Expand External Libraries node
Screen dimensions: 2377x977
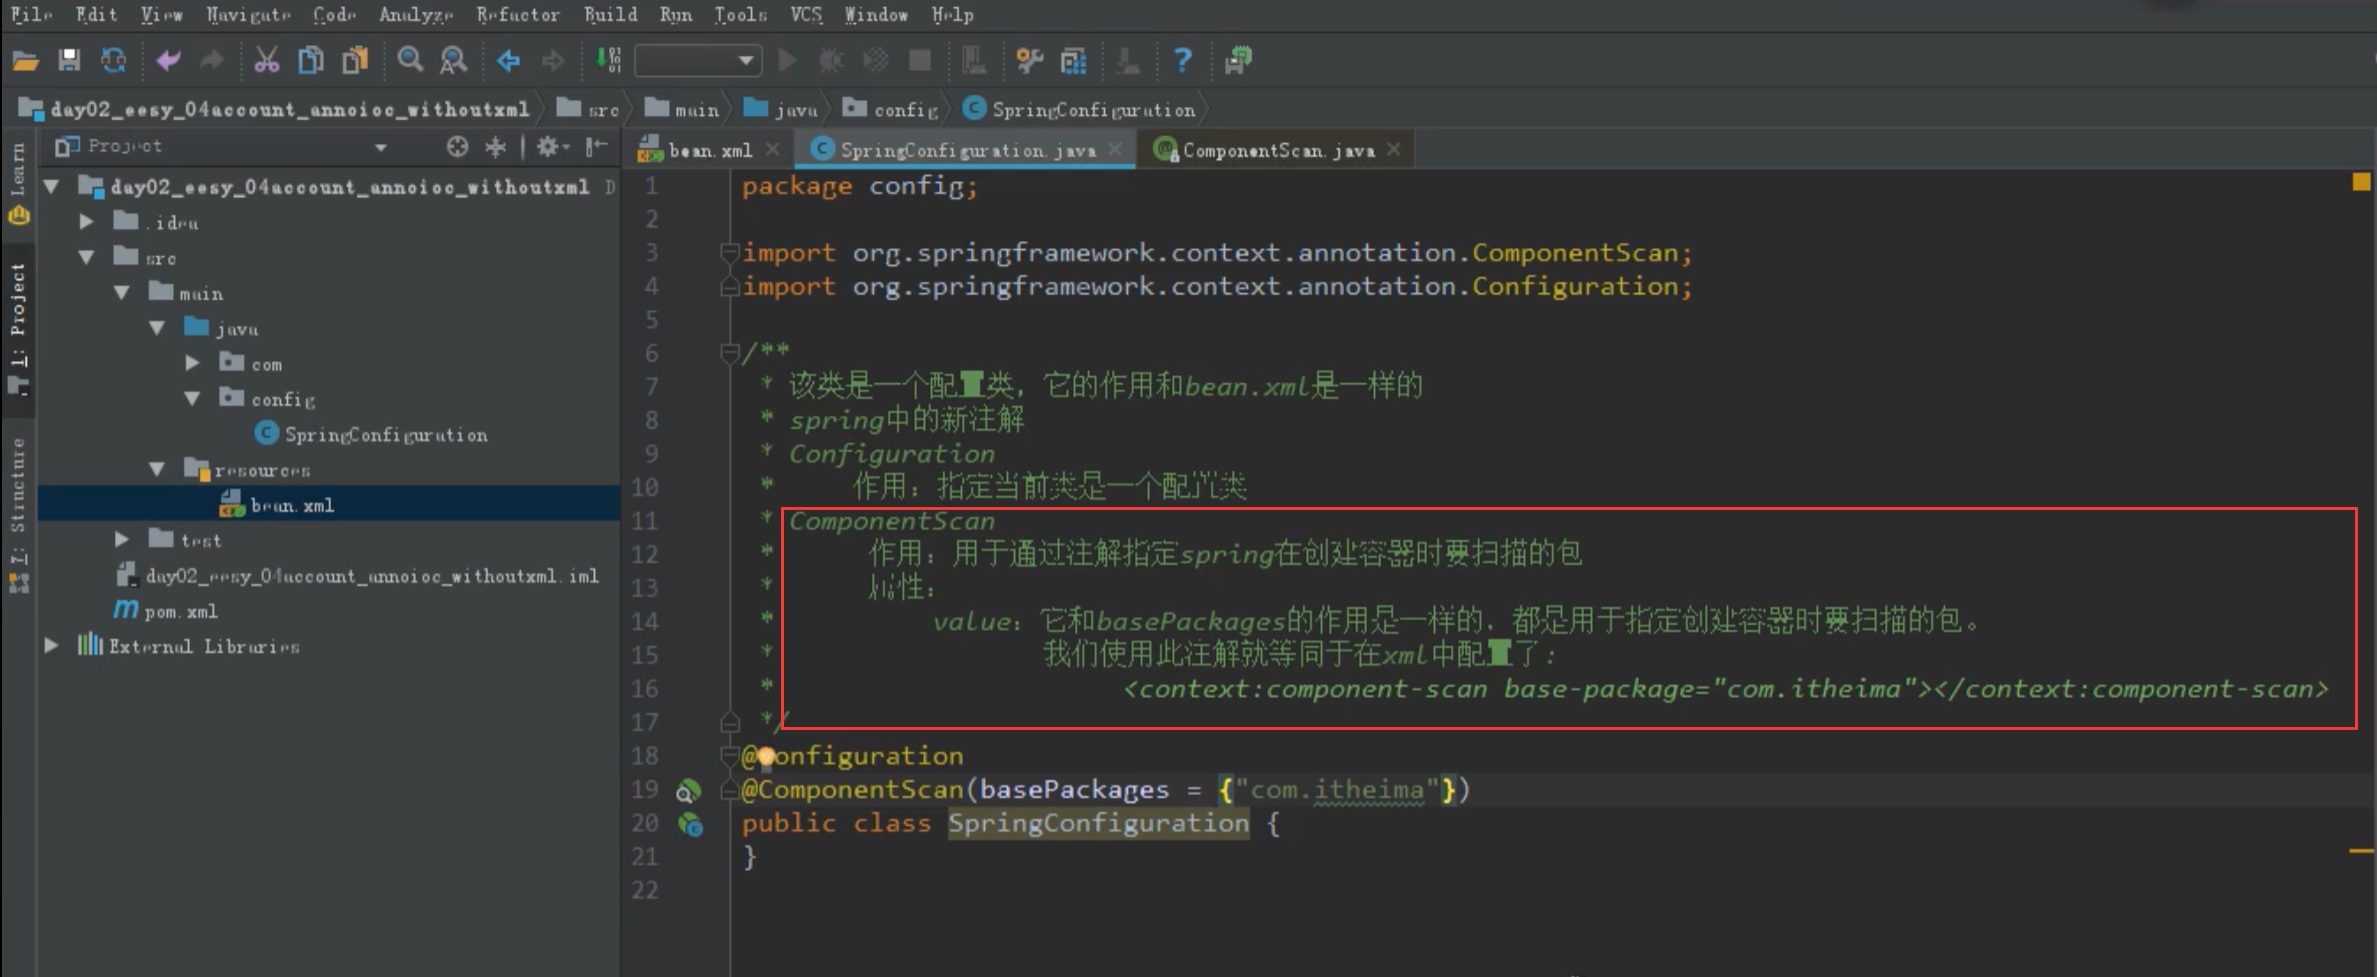pyautogui.click(x=52, y=645)
